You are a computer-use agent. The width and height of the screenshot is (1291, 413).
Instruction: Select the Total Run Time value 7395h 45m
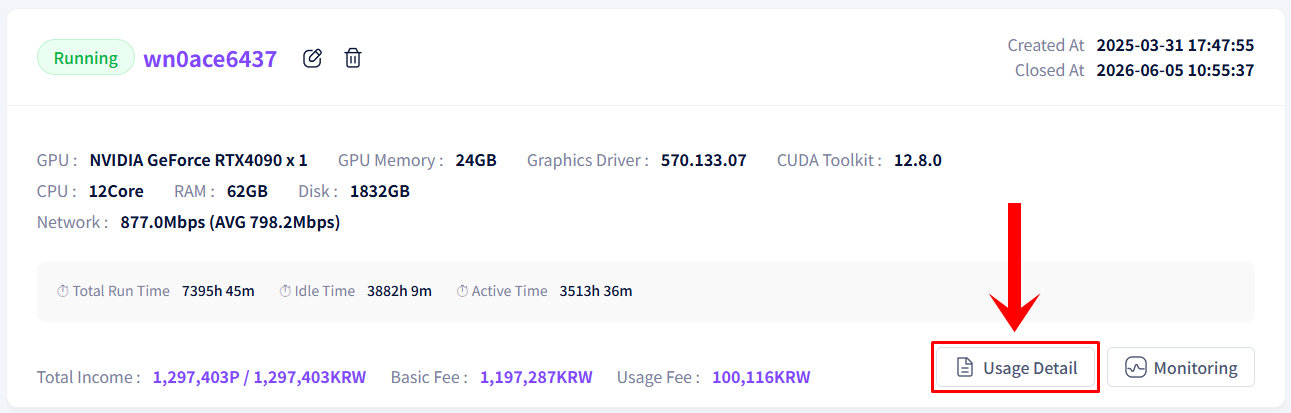coord(218,291)
